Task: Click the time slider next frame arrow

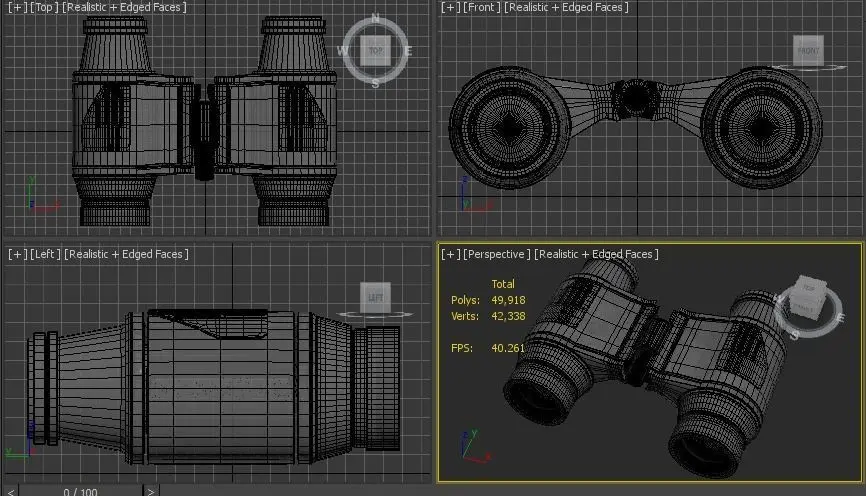Action: 150,491
